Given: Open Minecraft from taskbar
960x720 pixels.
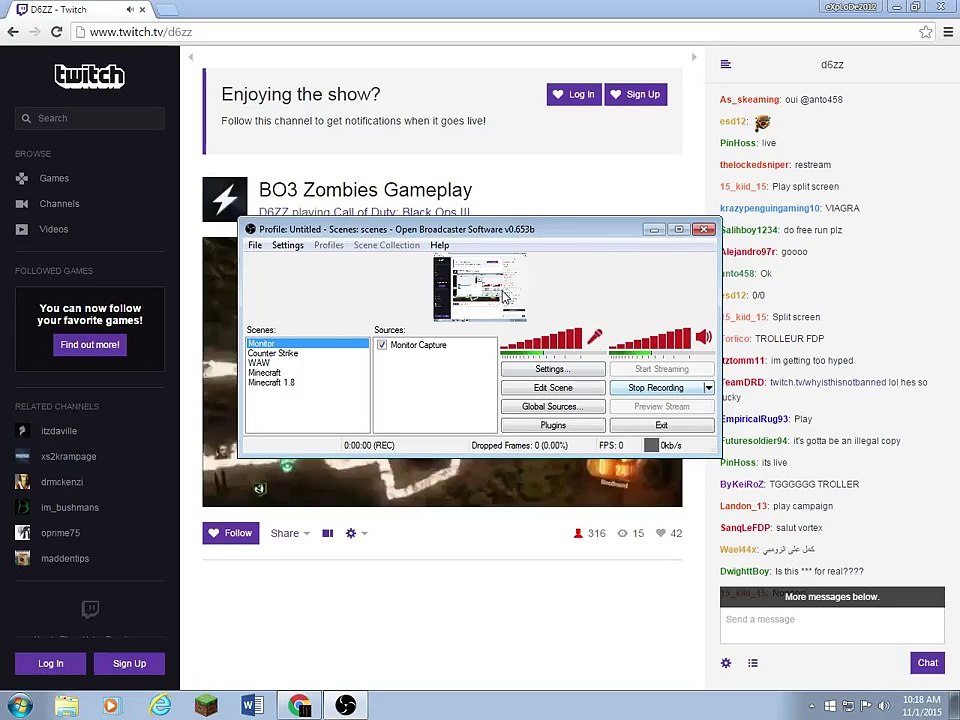Looking at the screenshot, I should coord(206,706).
